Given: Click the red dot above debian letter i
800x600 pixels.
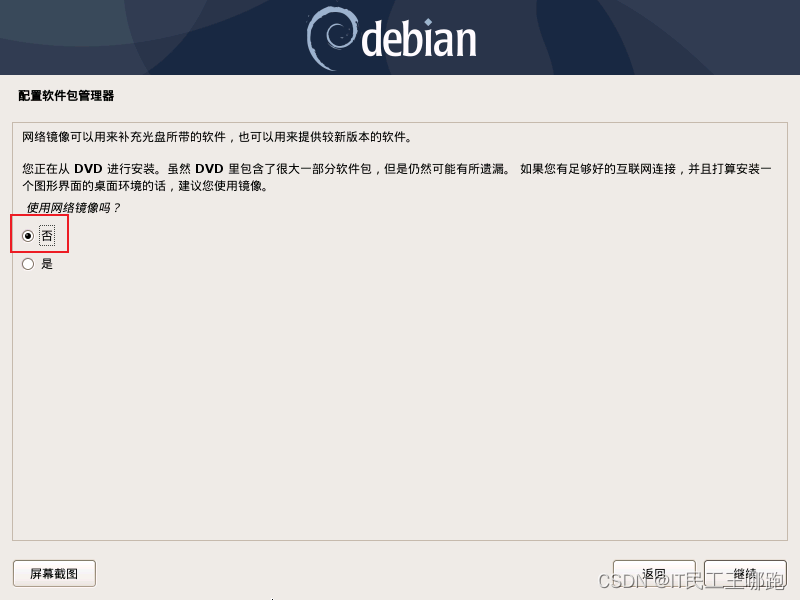Looking at the screenshot, I should [429, 22].
